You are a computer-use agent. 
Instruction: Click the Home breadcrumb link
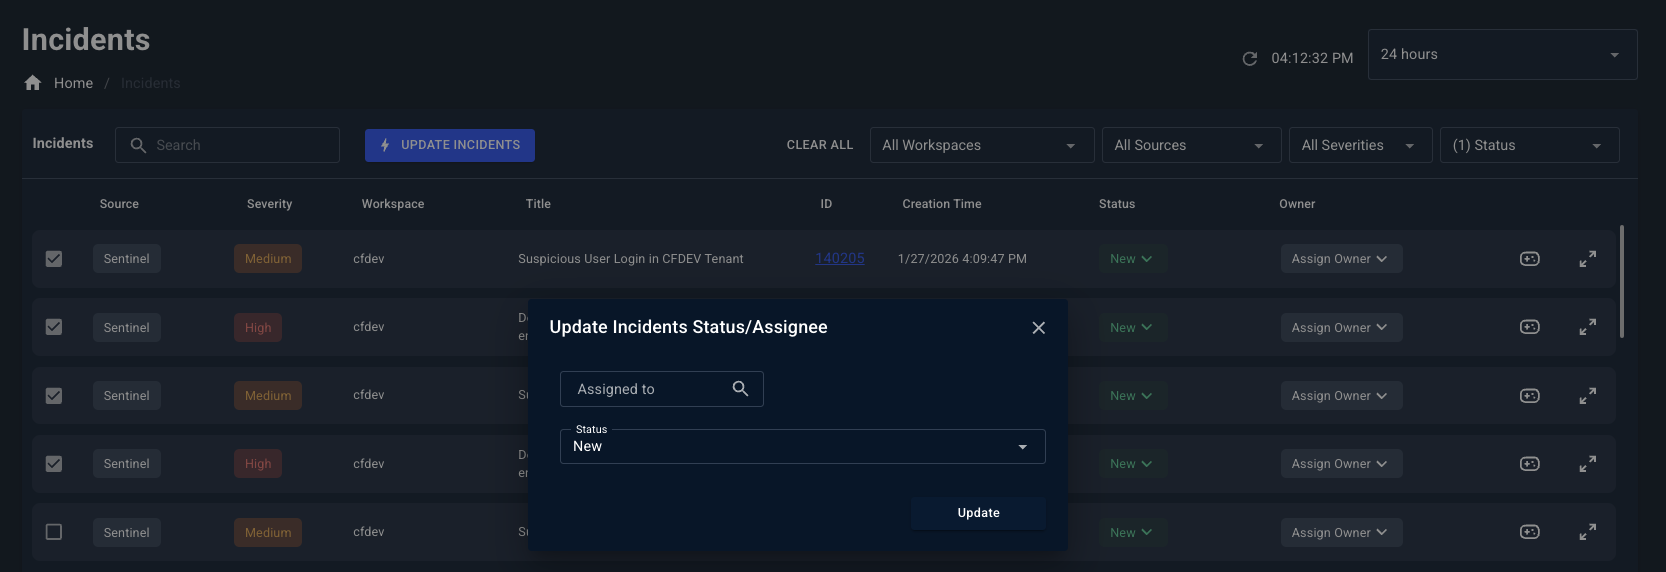coord(73,83)
